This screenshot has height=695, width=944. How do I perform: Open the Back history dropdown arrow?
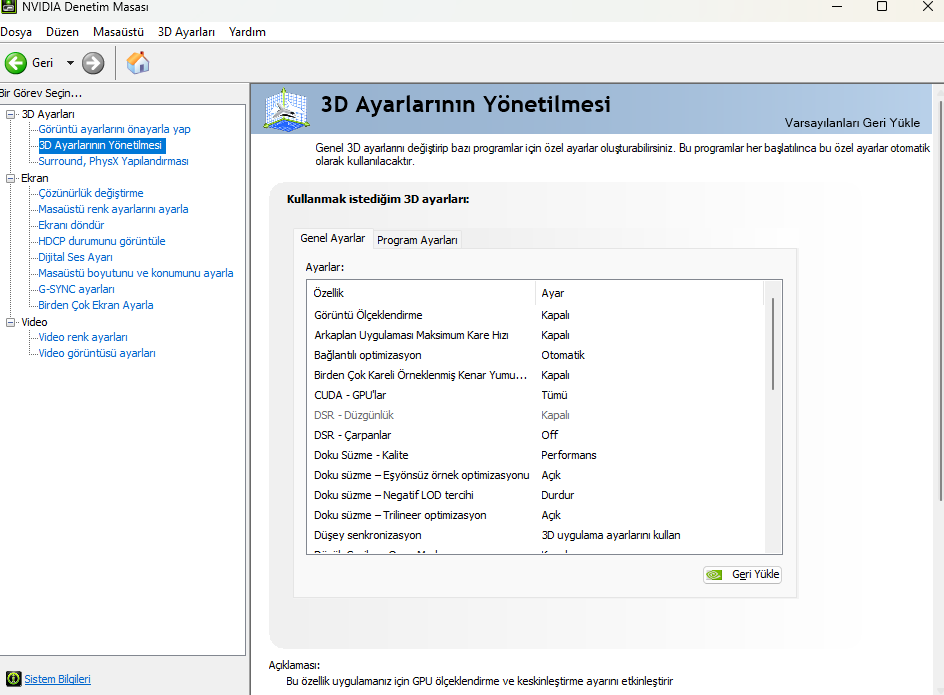pos(70,63)
